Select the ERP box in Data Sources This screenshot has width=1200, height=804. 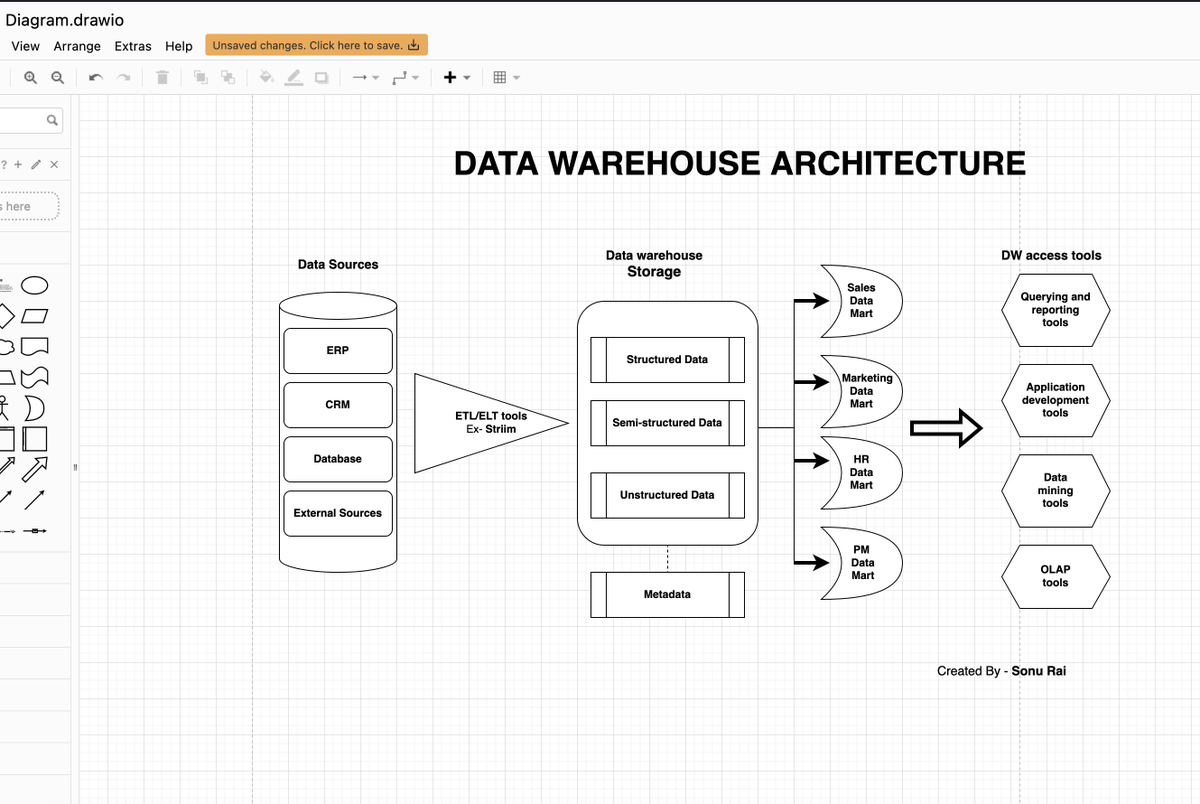click(x=338, y=351)
